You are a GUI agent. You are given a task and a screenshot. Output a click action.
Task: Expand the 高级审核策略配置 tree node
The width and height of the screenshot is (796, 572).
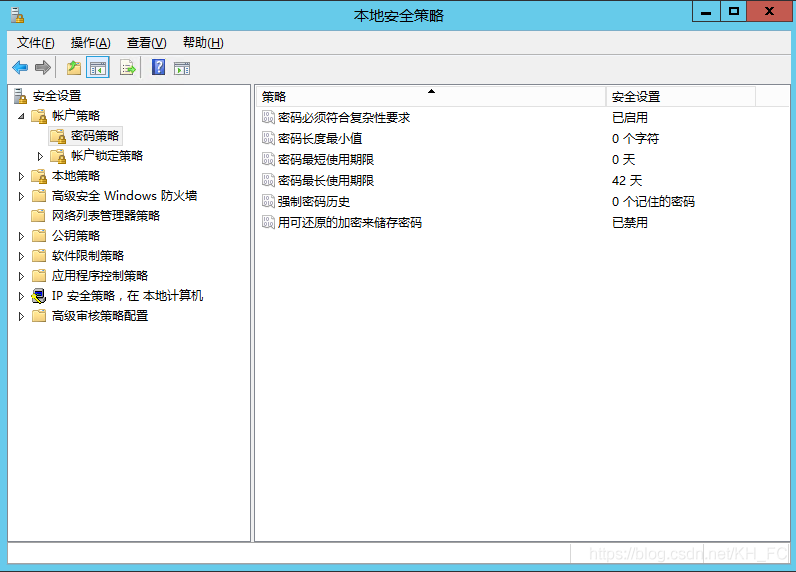[21, 316]
